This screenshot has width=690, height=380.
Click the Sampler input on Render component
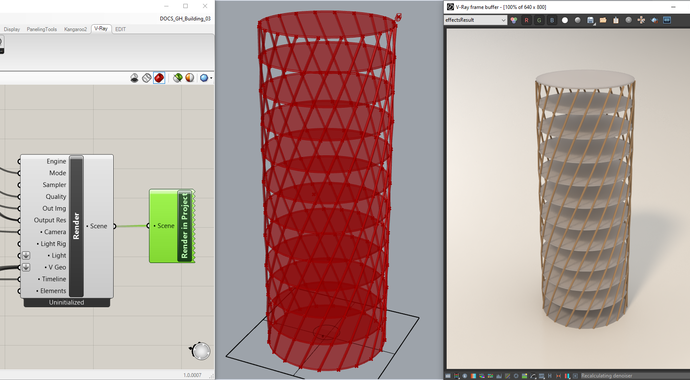(x=54, y=185)
